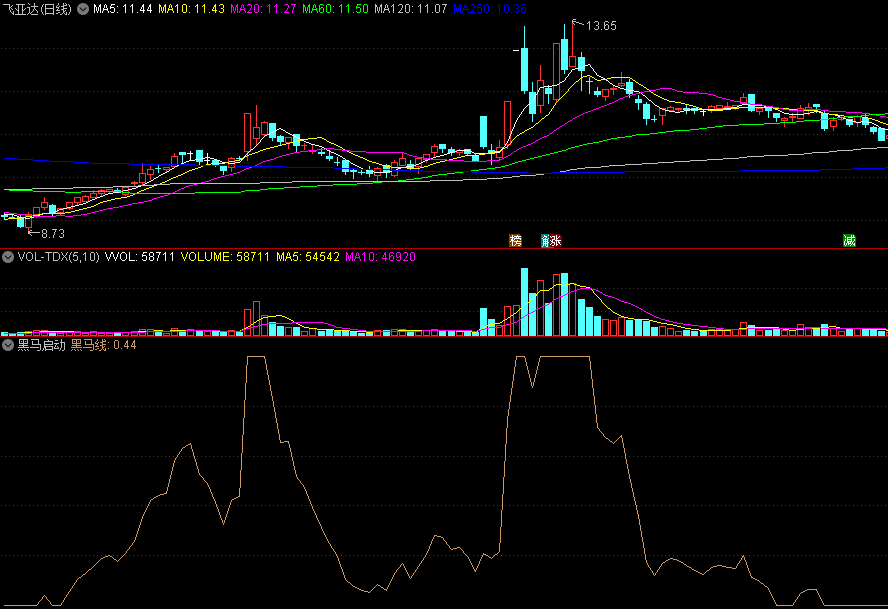Click the 涨 marker icon

click(555, 240)
